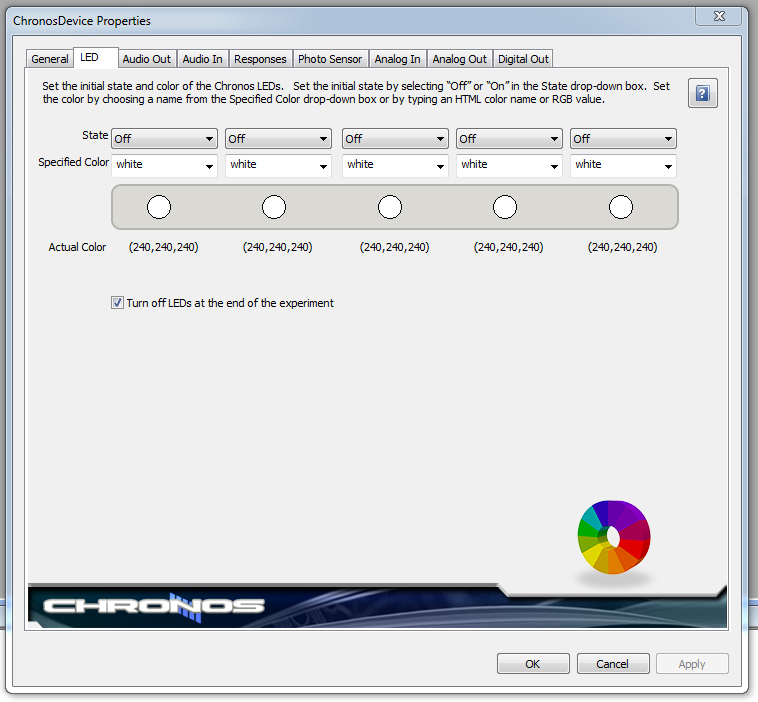Toggle Turn off LEDs at end checkbox
This screenshot has height=702, width=758.
117,303
